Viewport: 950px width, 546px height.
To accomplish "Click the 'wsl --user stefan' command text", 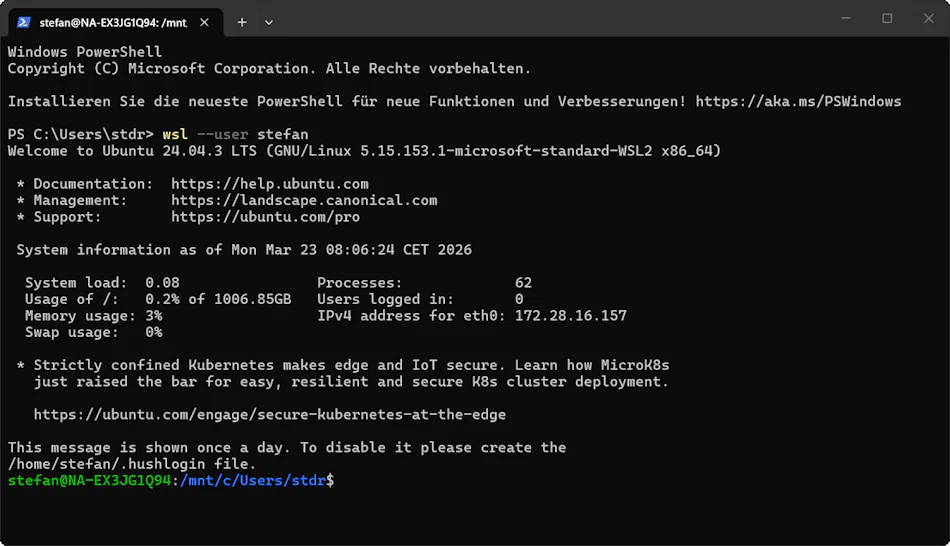I will point(235,134).
